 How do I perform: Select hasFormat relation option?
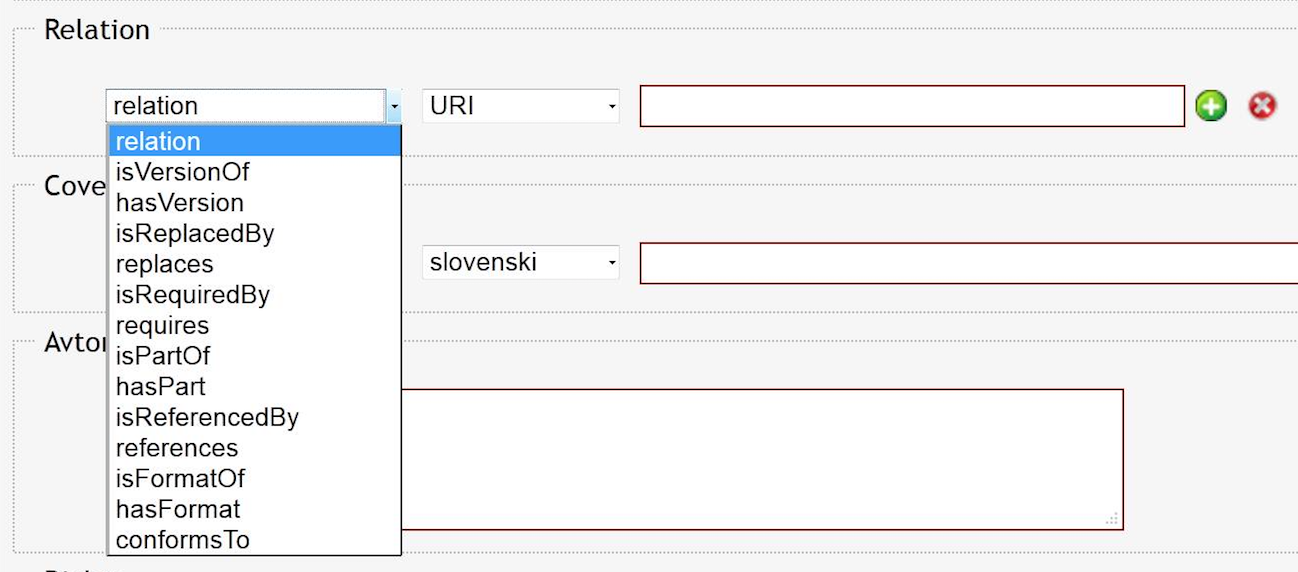[178, 509]
